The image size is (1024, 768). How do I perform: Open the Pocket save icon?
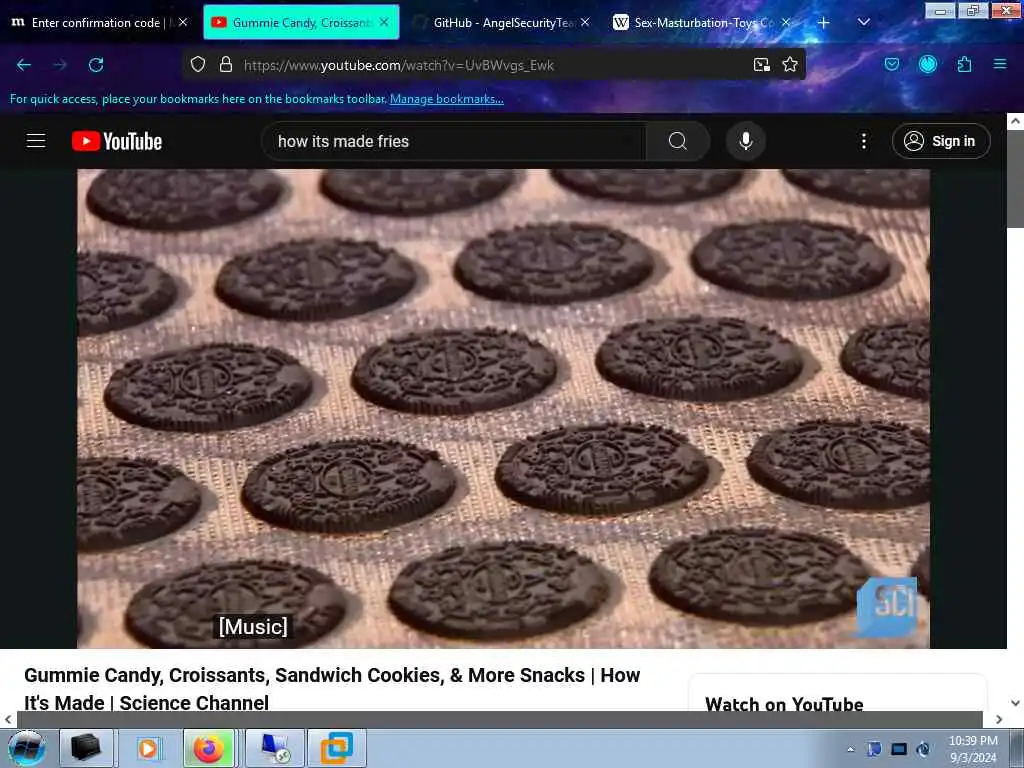(x=891, y=64)
